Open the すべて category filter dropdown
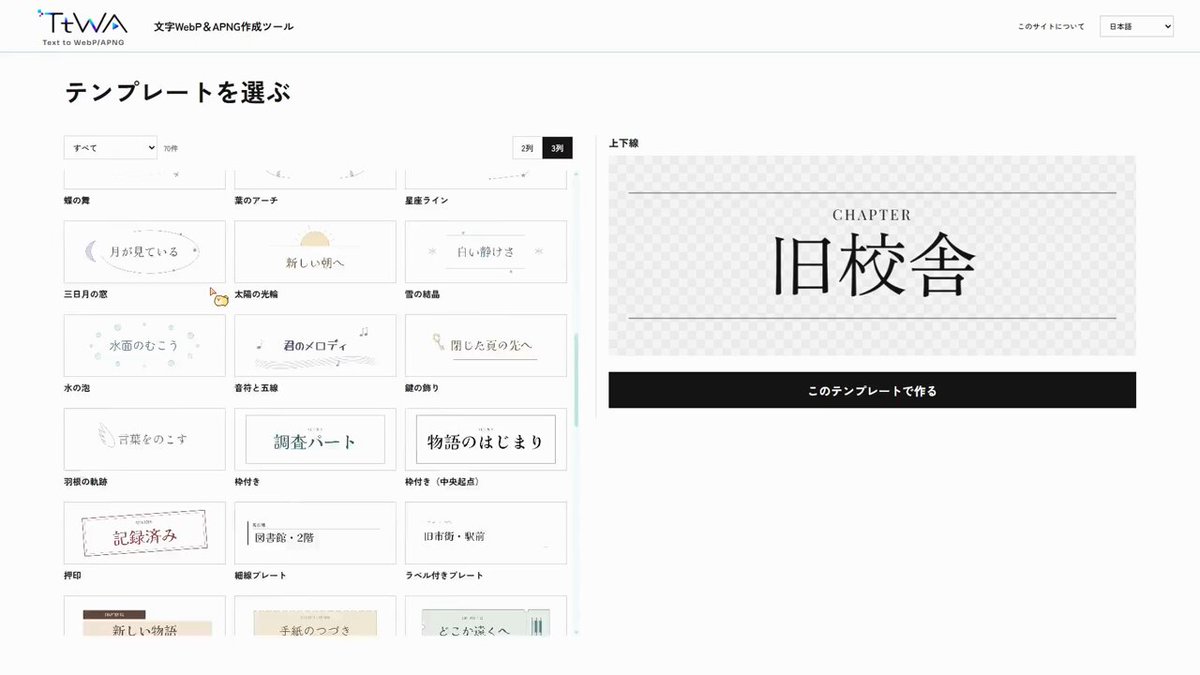The image size is (1200, 675). click(x=111, y=148)
